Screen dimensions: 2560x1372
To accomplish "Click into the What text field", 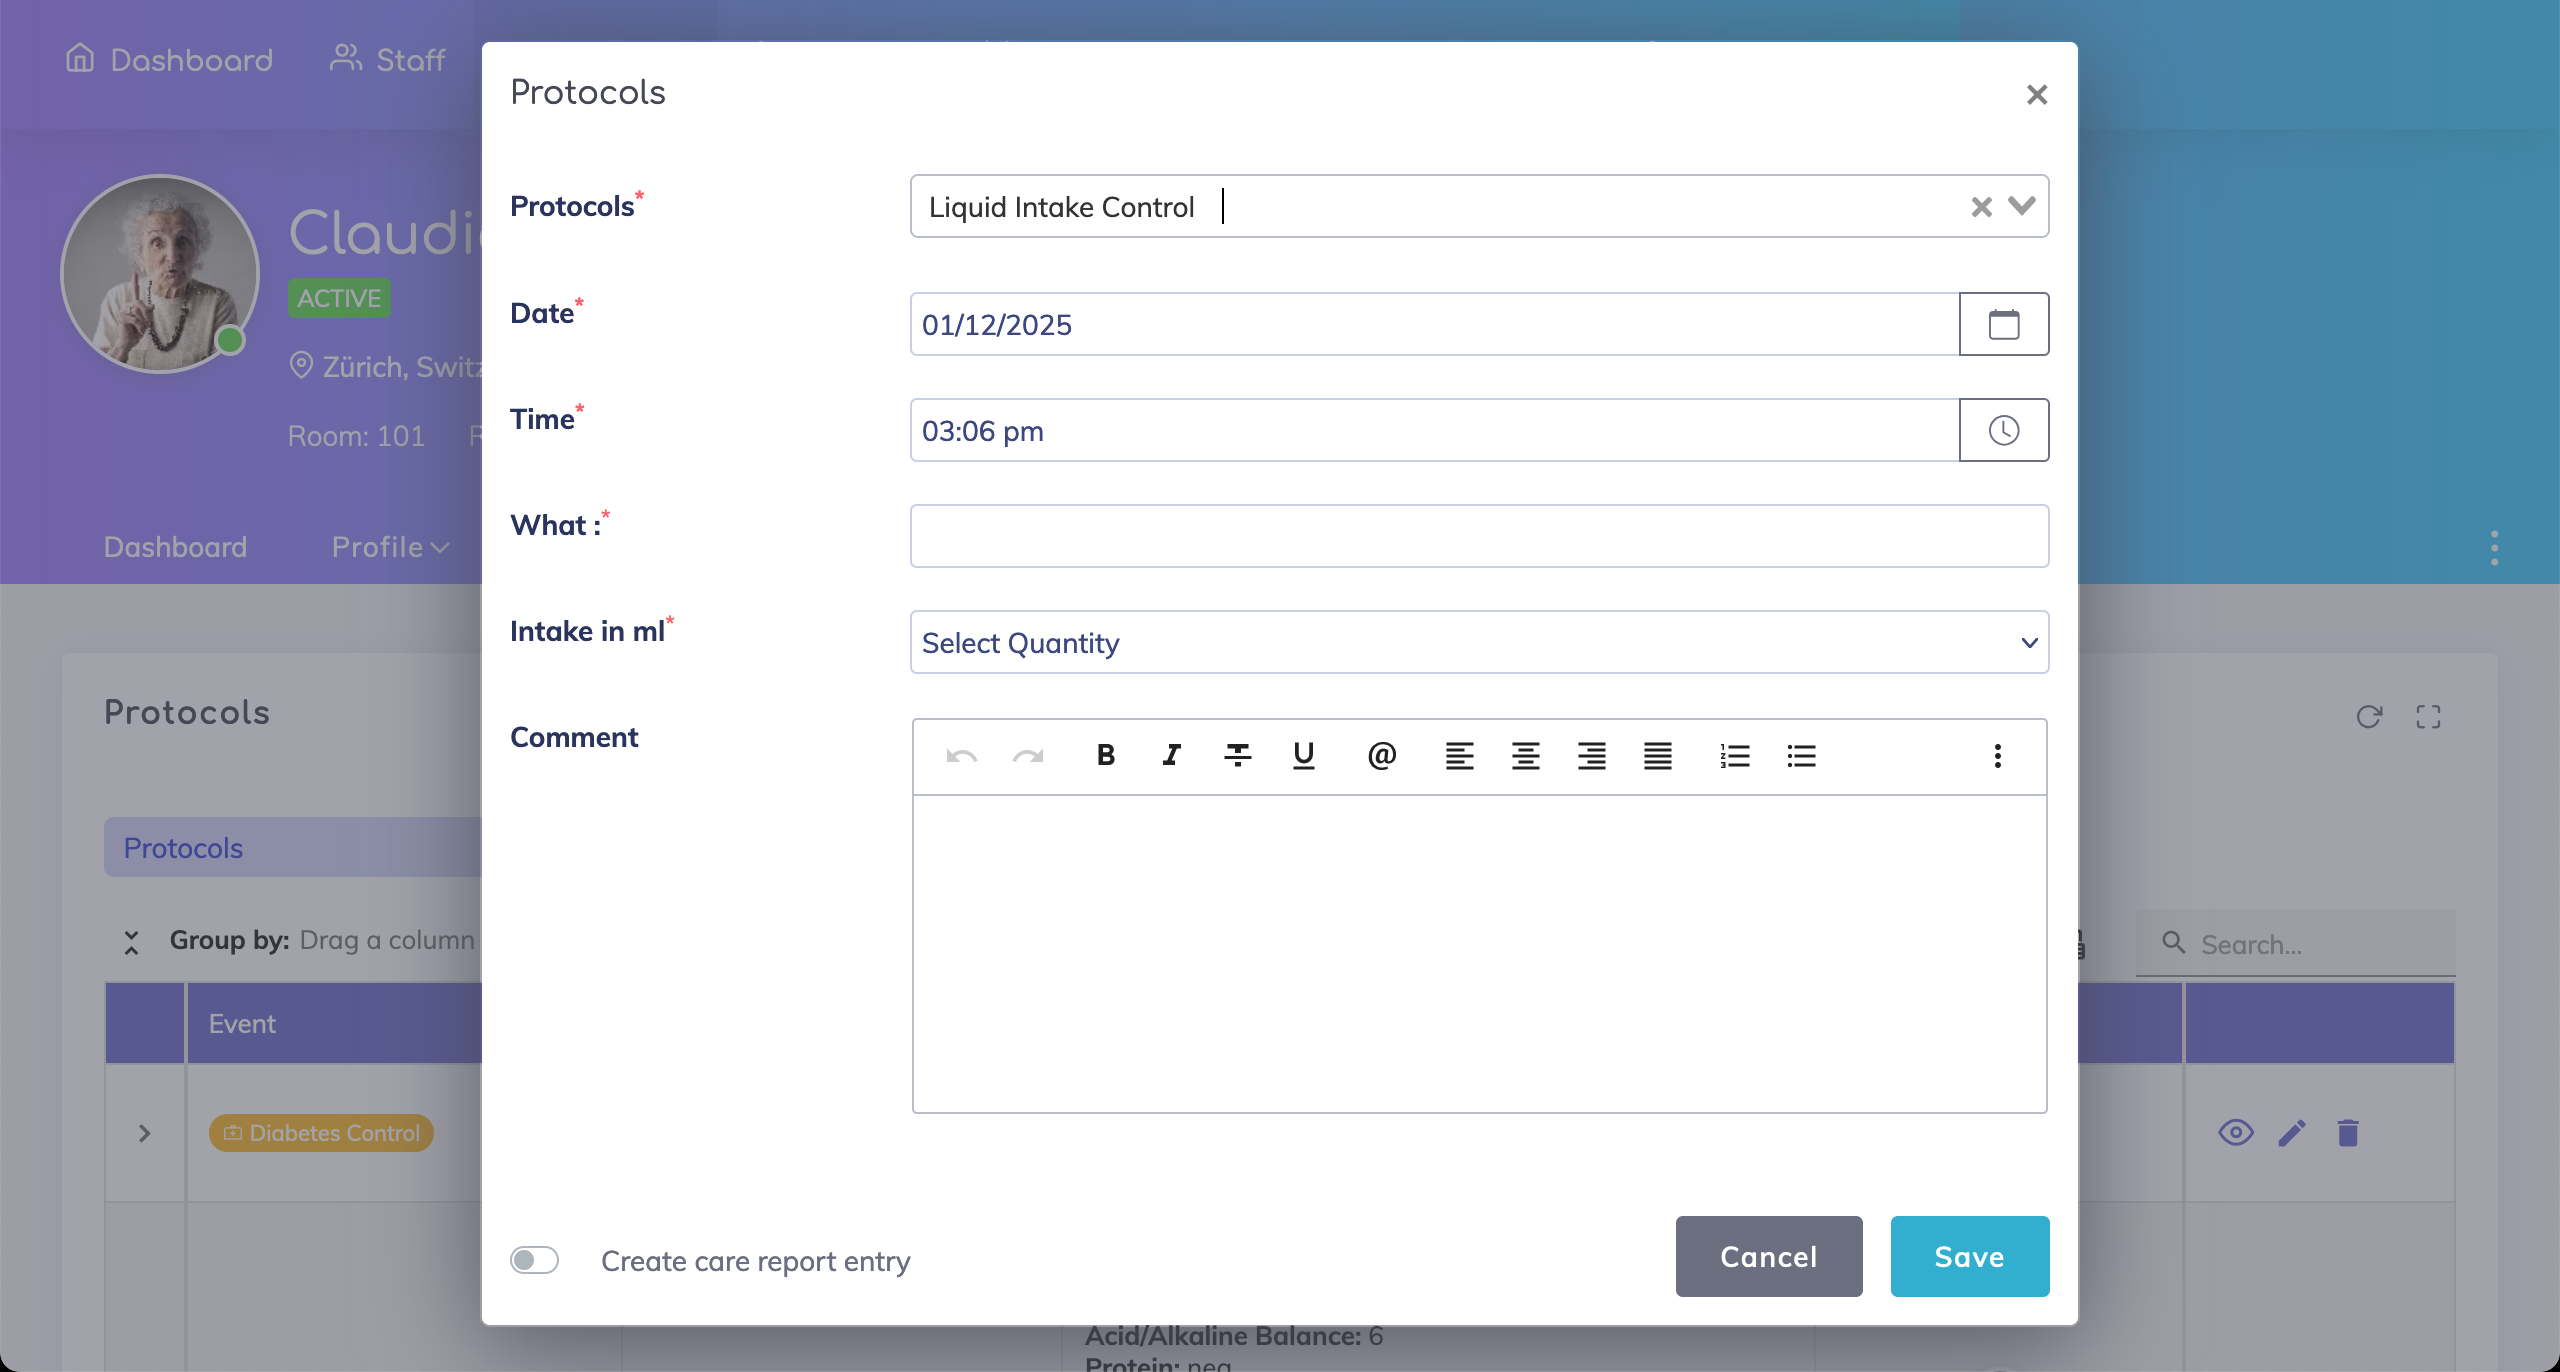I will click(x=1479, y=536).
